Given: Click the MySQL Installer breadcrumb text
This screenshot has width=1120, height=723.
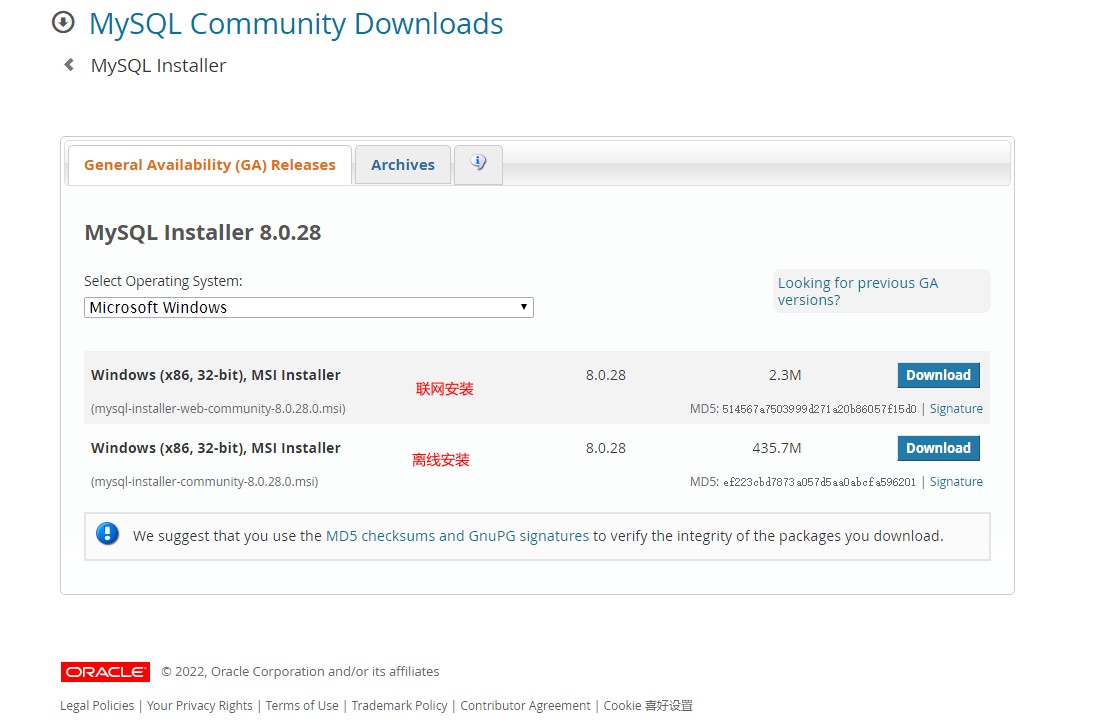Looking at the screenshot, I should [158, 66].
